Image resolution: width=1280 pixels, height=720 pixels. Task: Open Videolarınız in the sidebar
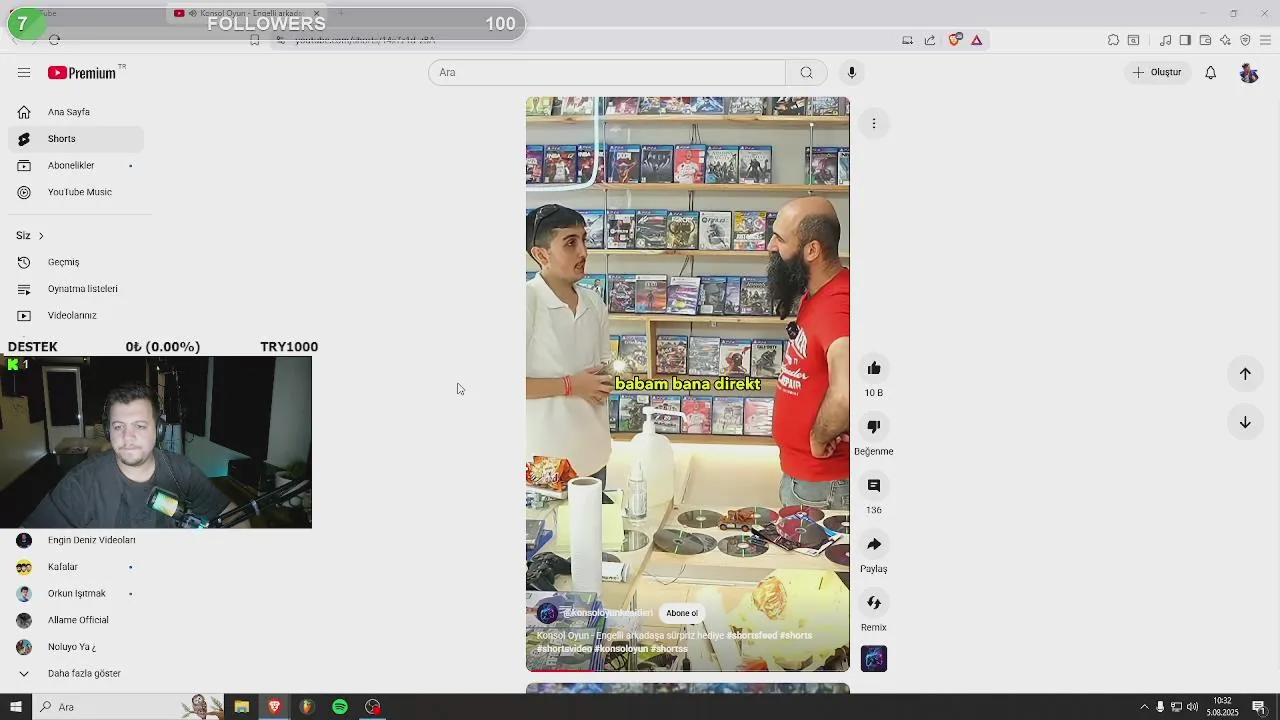(76, 315)
